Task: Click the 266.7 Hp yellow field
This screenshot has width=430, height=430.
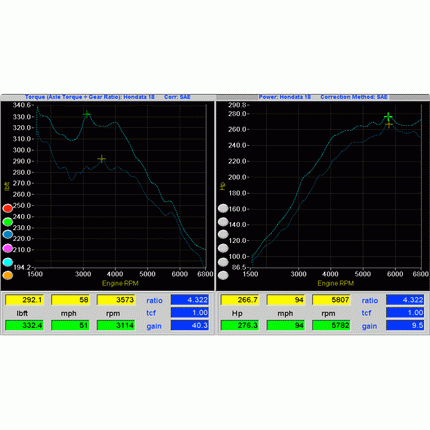Action: (240, 300)
